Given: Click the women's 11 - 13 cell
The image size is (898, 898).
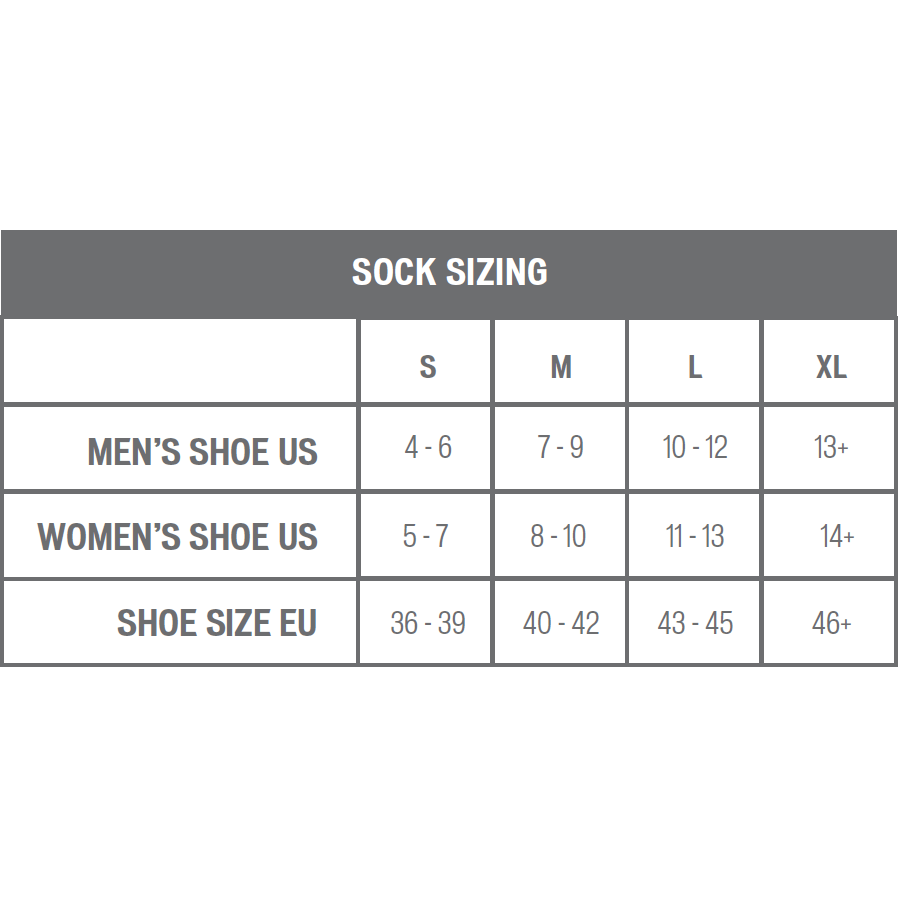Looking at the screenshot, I should [x=695, y=536].
